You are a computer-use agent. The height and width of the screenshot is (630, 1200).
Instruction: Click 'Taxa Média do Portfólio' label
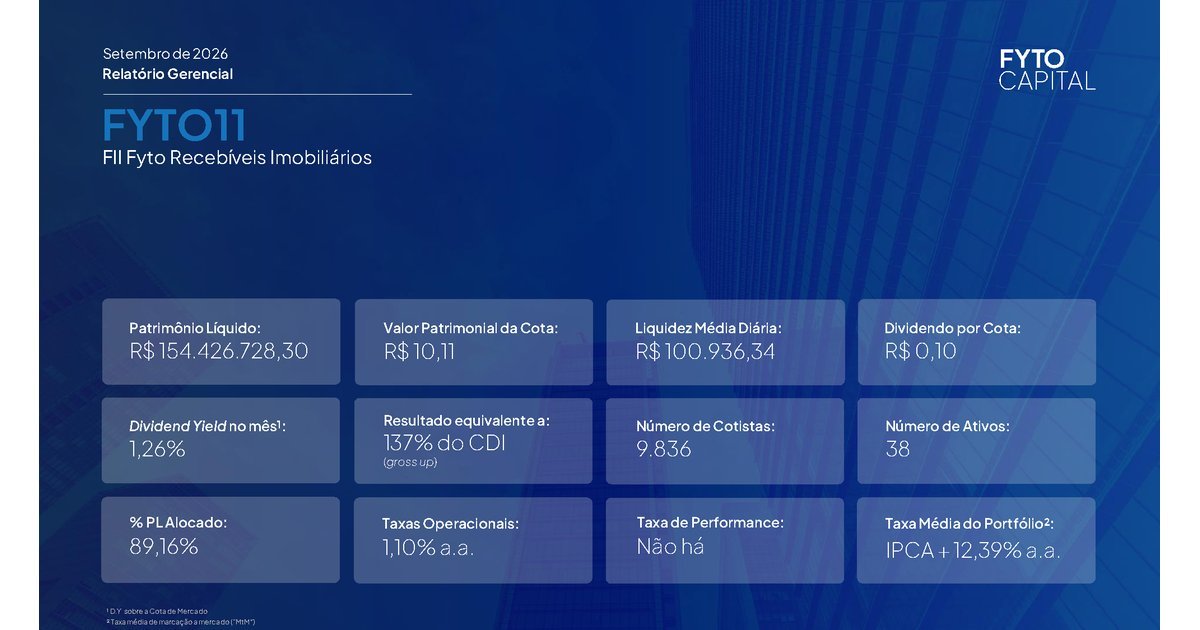[x=969, y=523]
